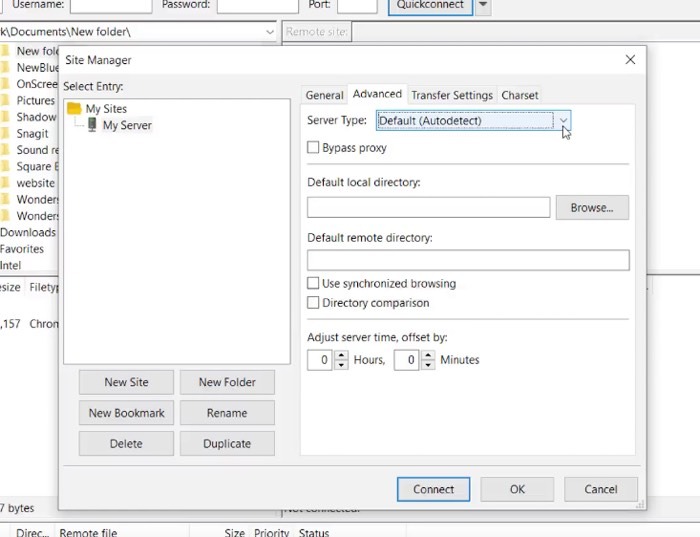Select the website folder in local tree

35,183
